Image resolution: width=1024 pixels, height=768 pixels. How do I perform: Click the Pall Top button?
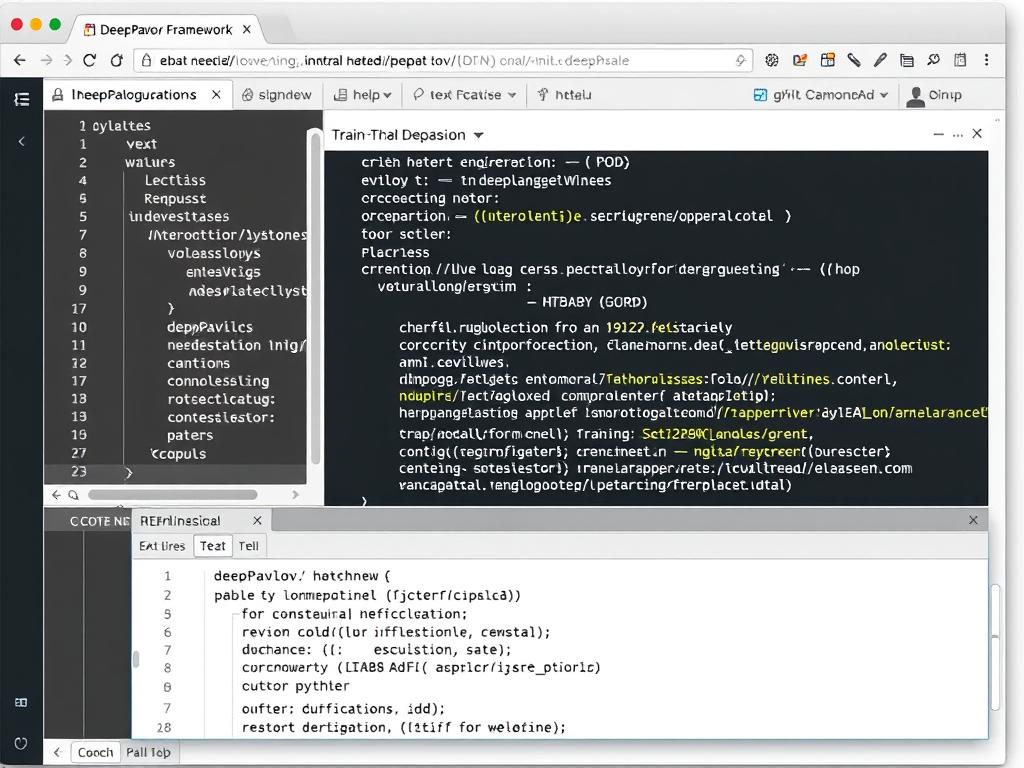(x=148, y=752)
